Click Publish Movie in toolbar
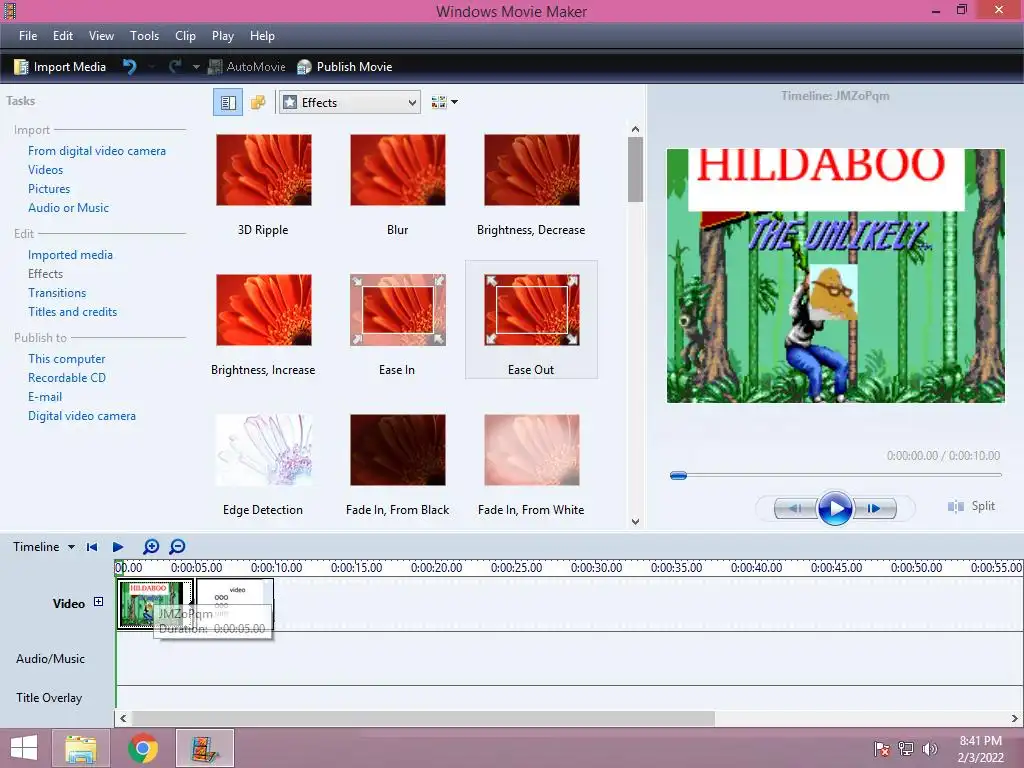The height and width of the screenshot is (768, 1024). (344, 67)
